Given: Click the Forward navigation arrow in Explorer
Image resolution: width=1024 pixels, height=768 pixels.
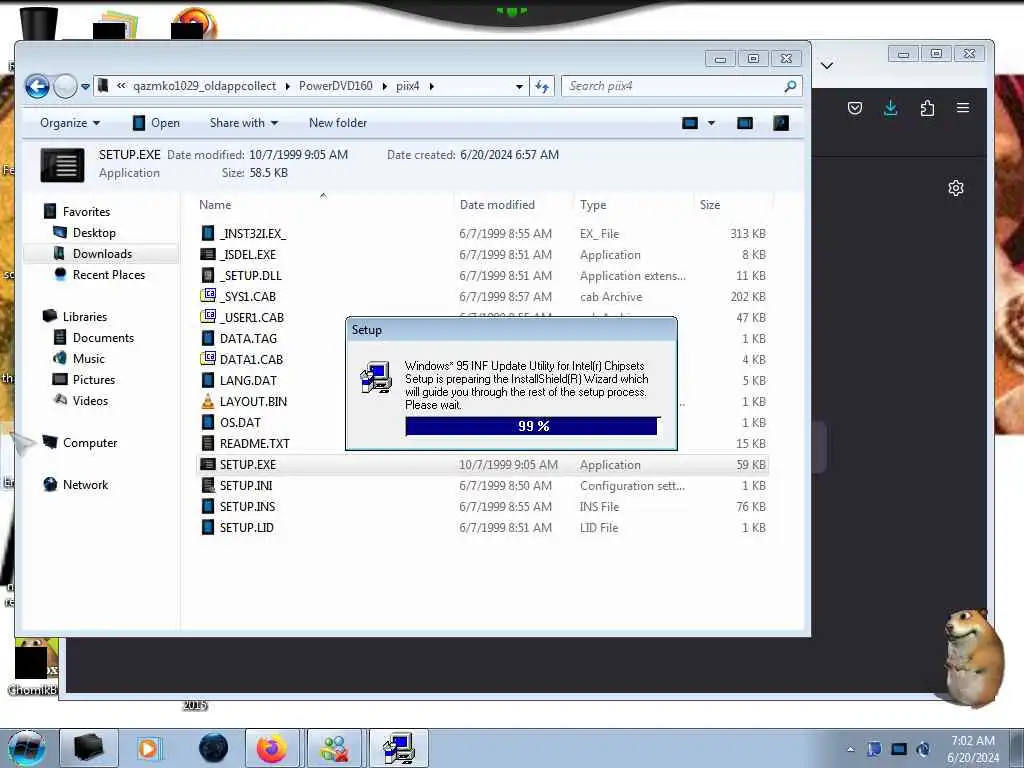Looking at the screenshot, I should (65, 86).
